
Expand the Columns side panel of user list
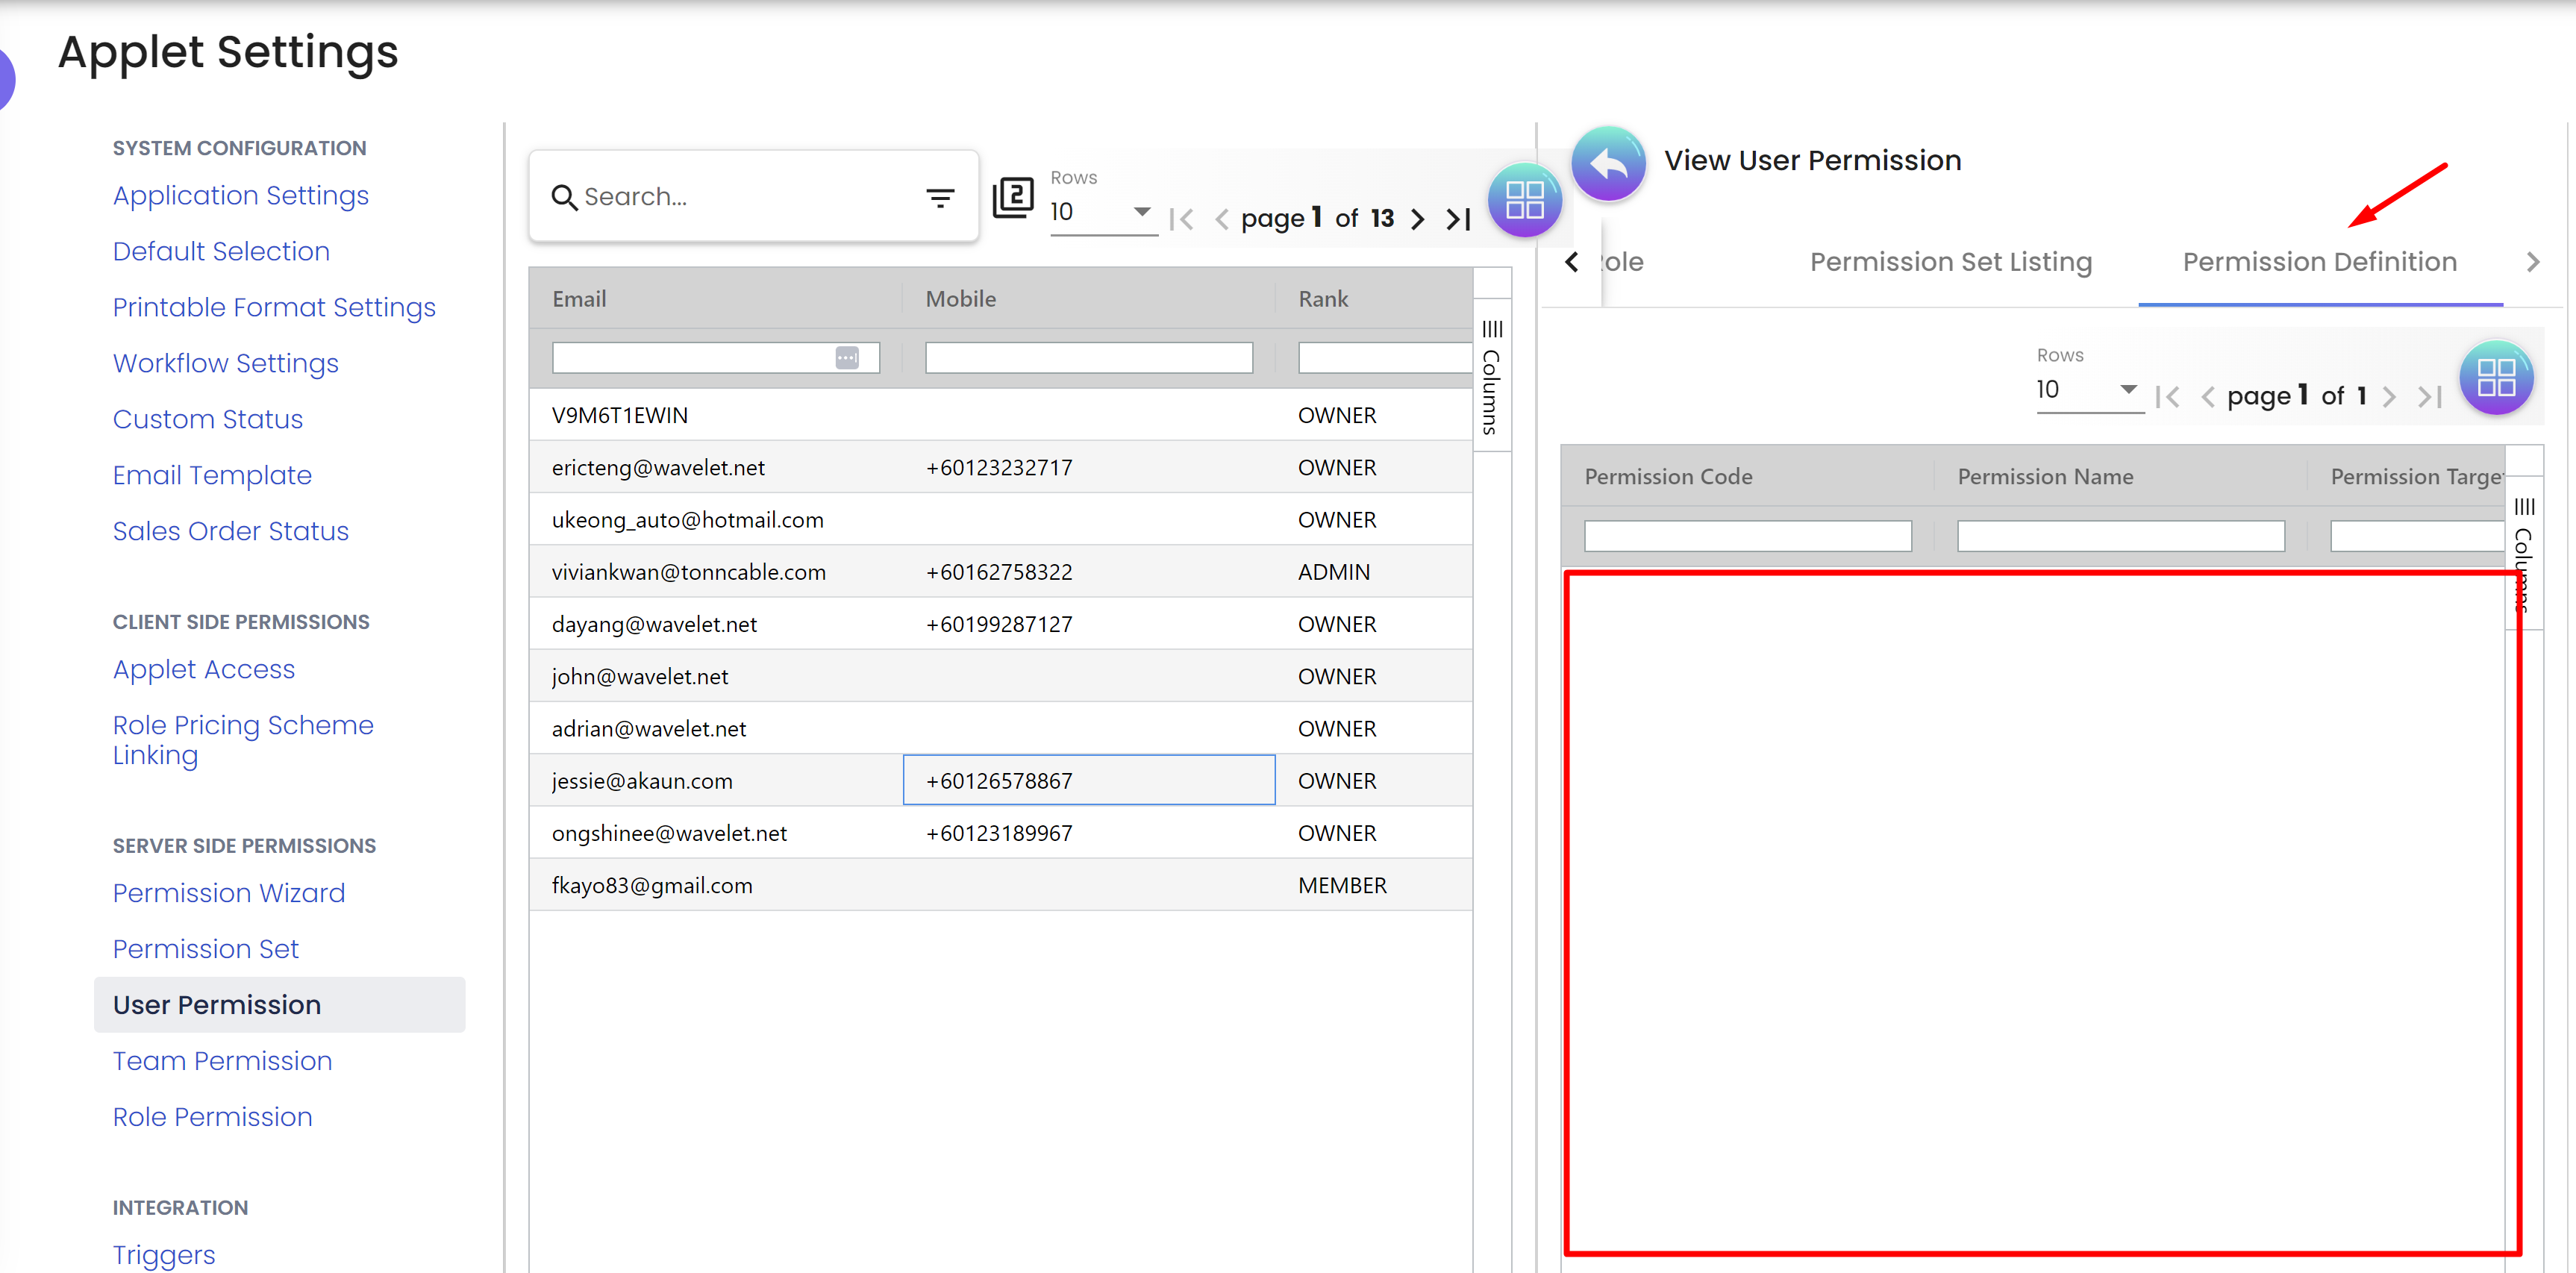[x=1491, y=377]
